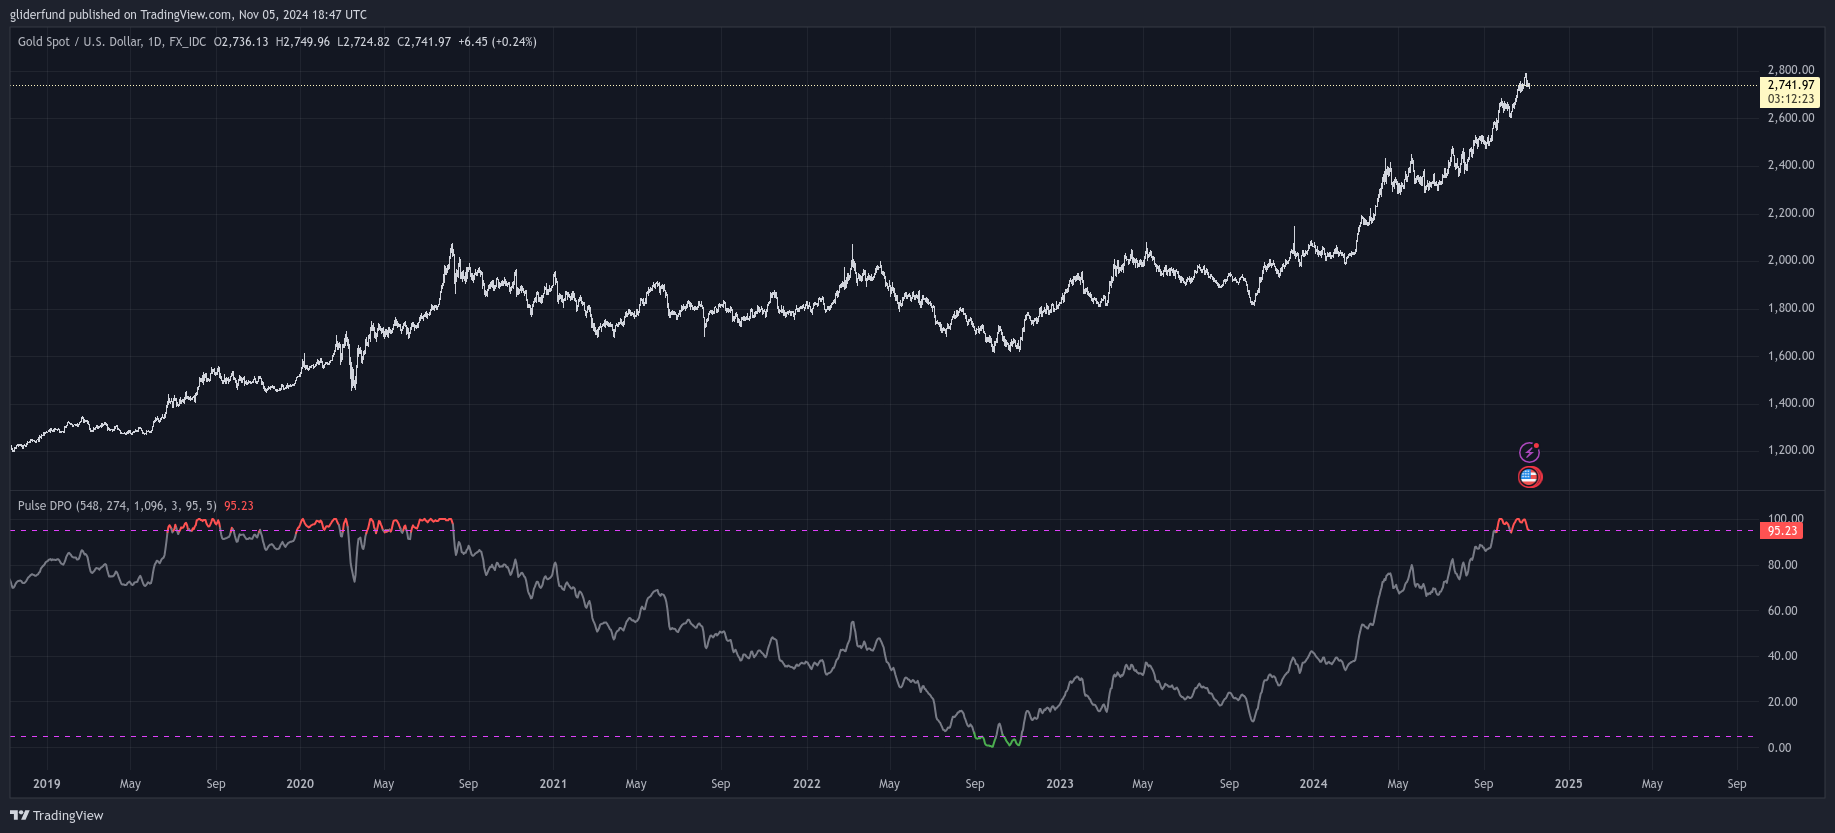This screenshot has width=1835, height=833.
Task: Click the countdown timer 03:12:23 label
Action: tap(1790, 99)
